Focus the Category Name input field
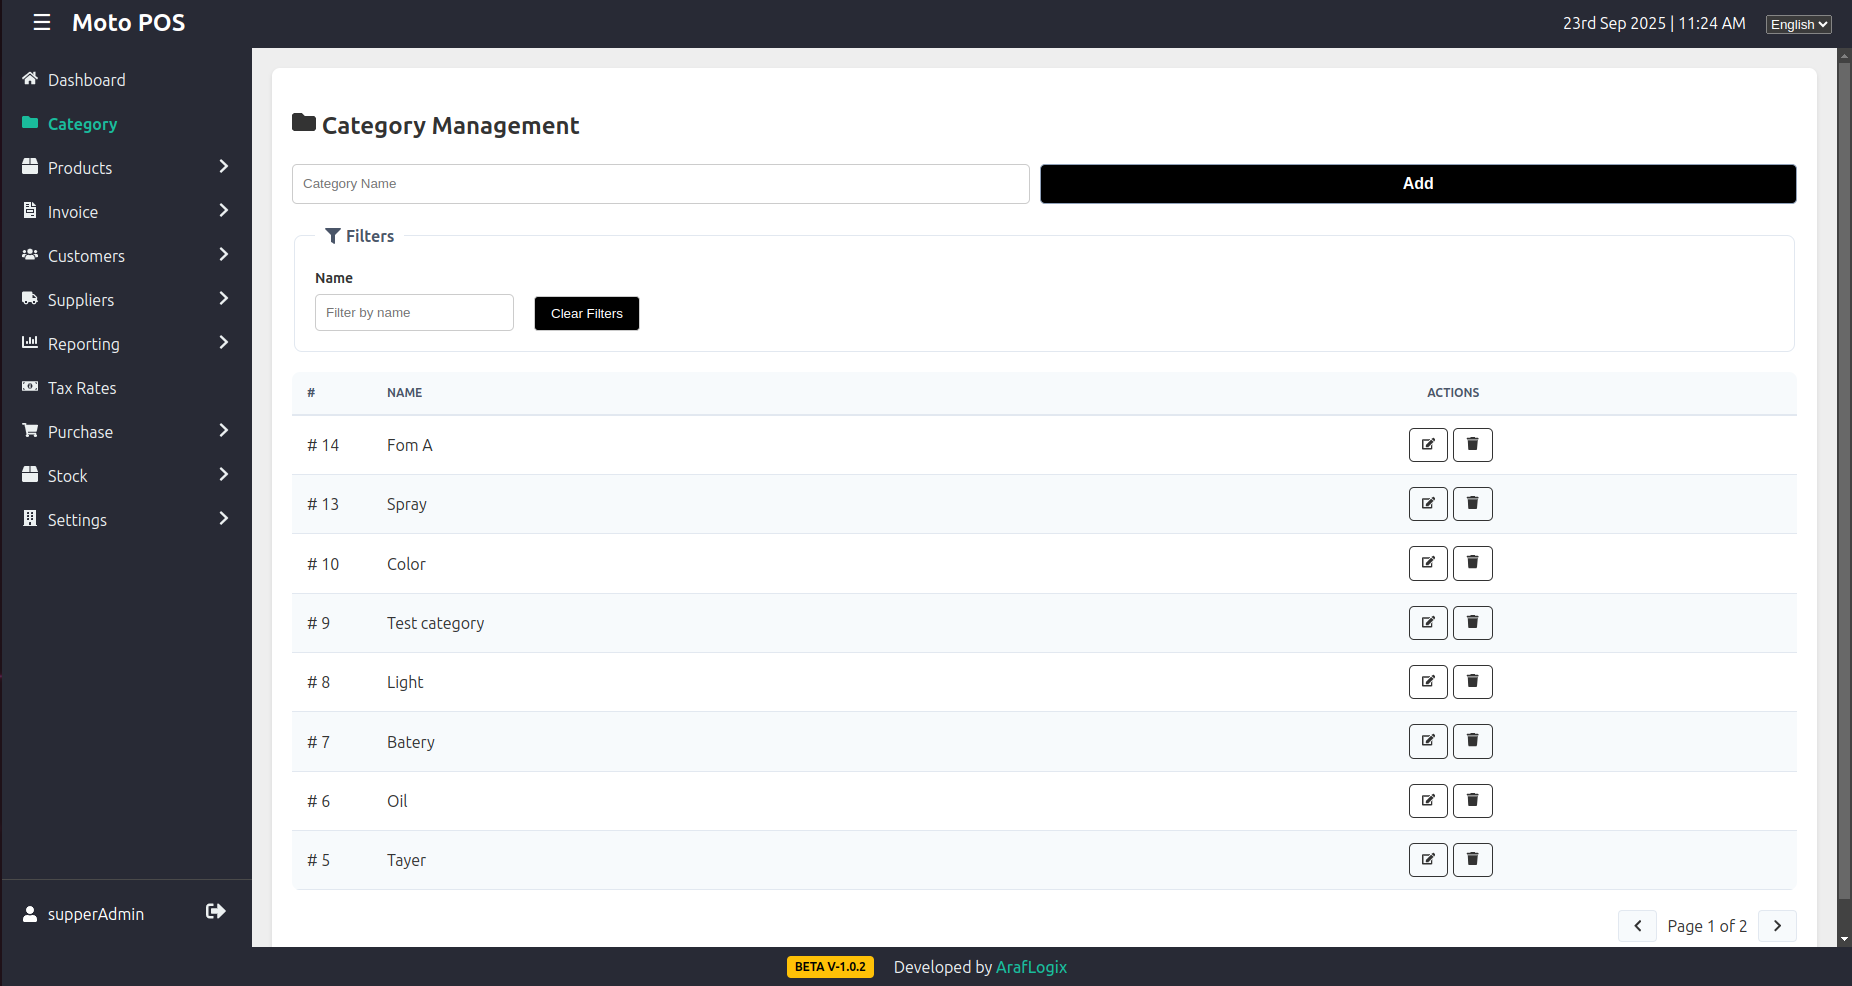 (660, 184)
